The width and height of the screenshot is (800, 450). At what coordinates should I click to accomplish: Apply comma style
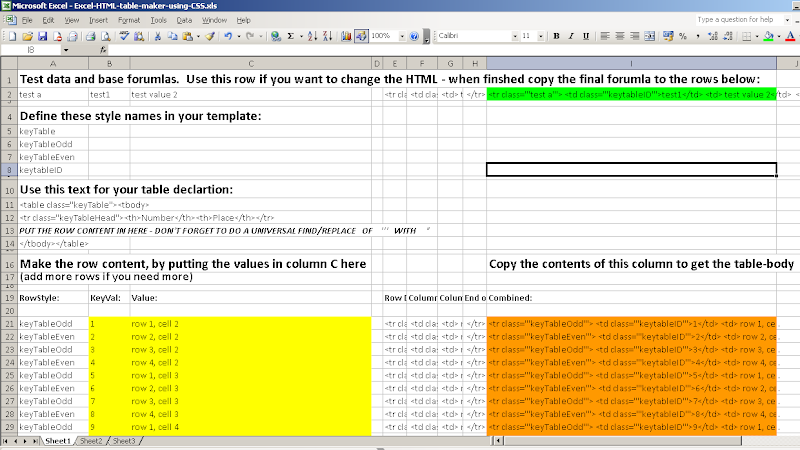click(x=697, y=36)
